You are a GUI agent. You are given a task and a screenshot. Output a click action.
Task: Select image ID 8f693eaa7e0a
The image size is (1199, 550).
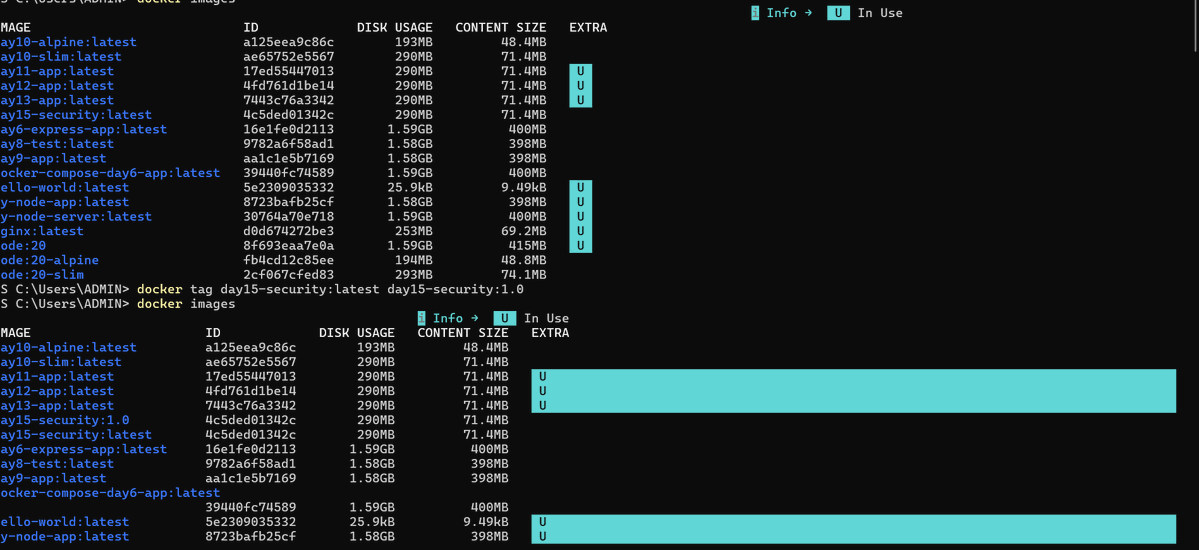pyautogui.click(x=288, y=246)
